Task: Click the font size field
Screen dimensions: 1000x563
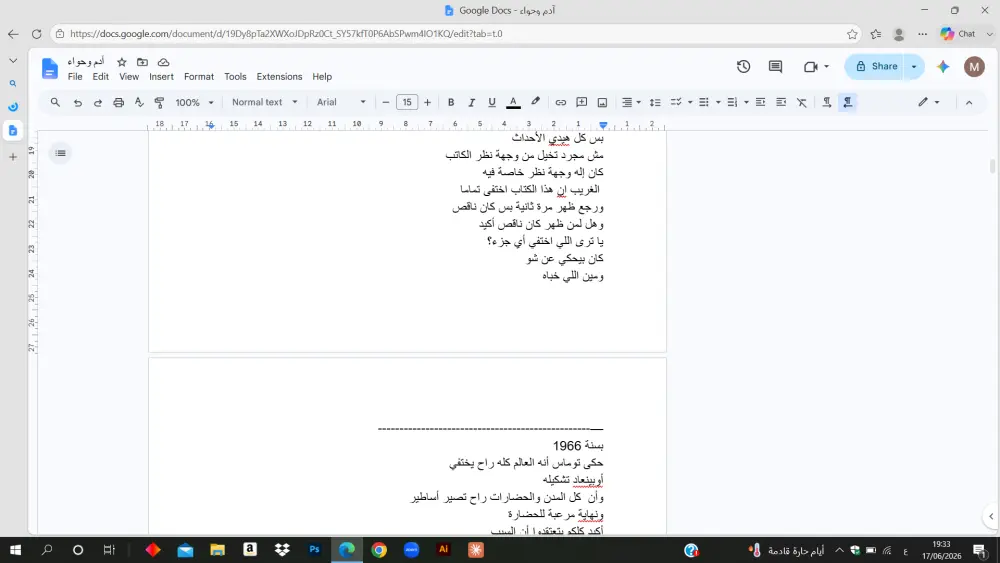Action: click(x=406, y=102)
